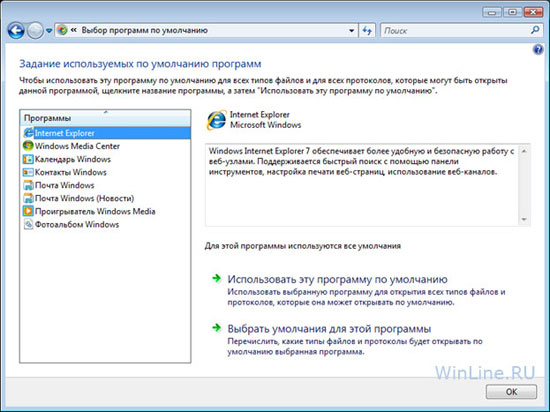
Task: Click Использовать эту программу по умолчанию
Action: point(337,279)
